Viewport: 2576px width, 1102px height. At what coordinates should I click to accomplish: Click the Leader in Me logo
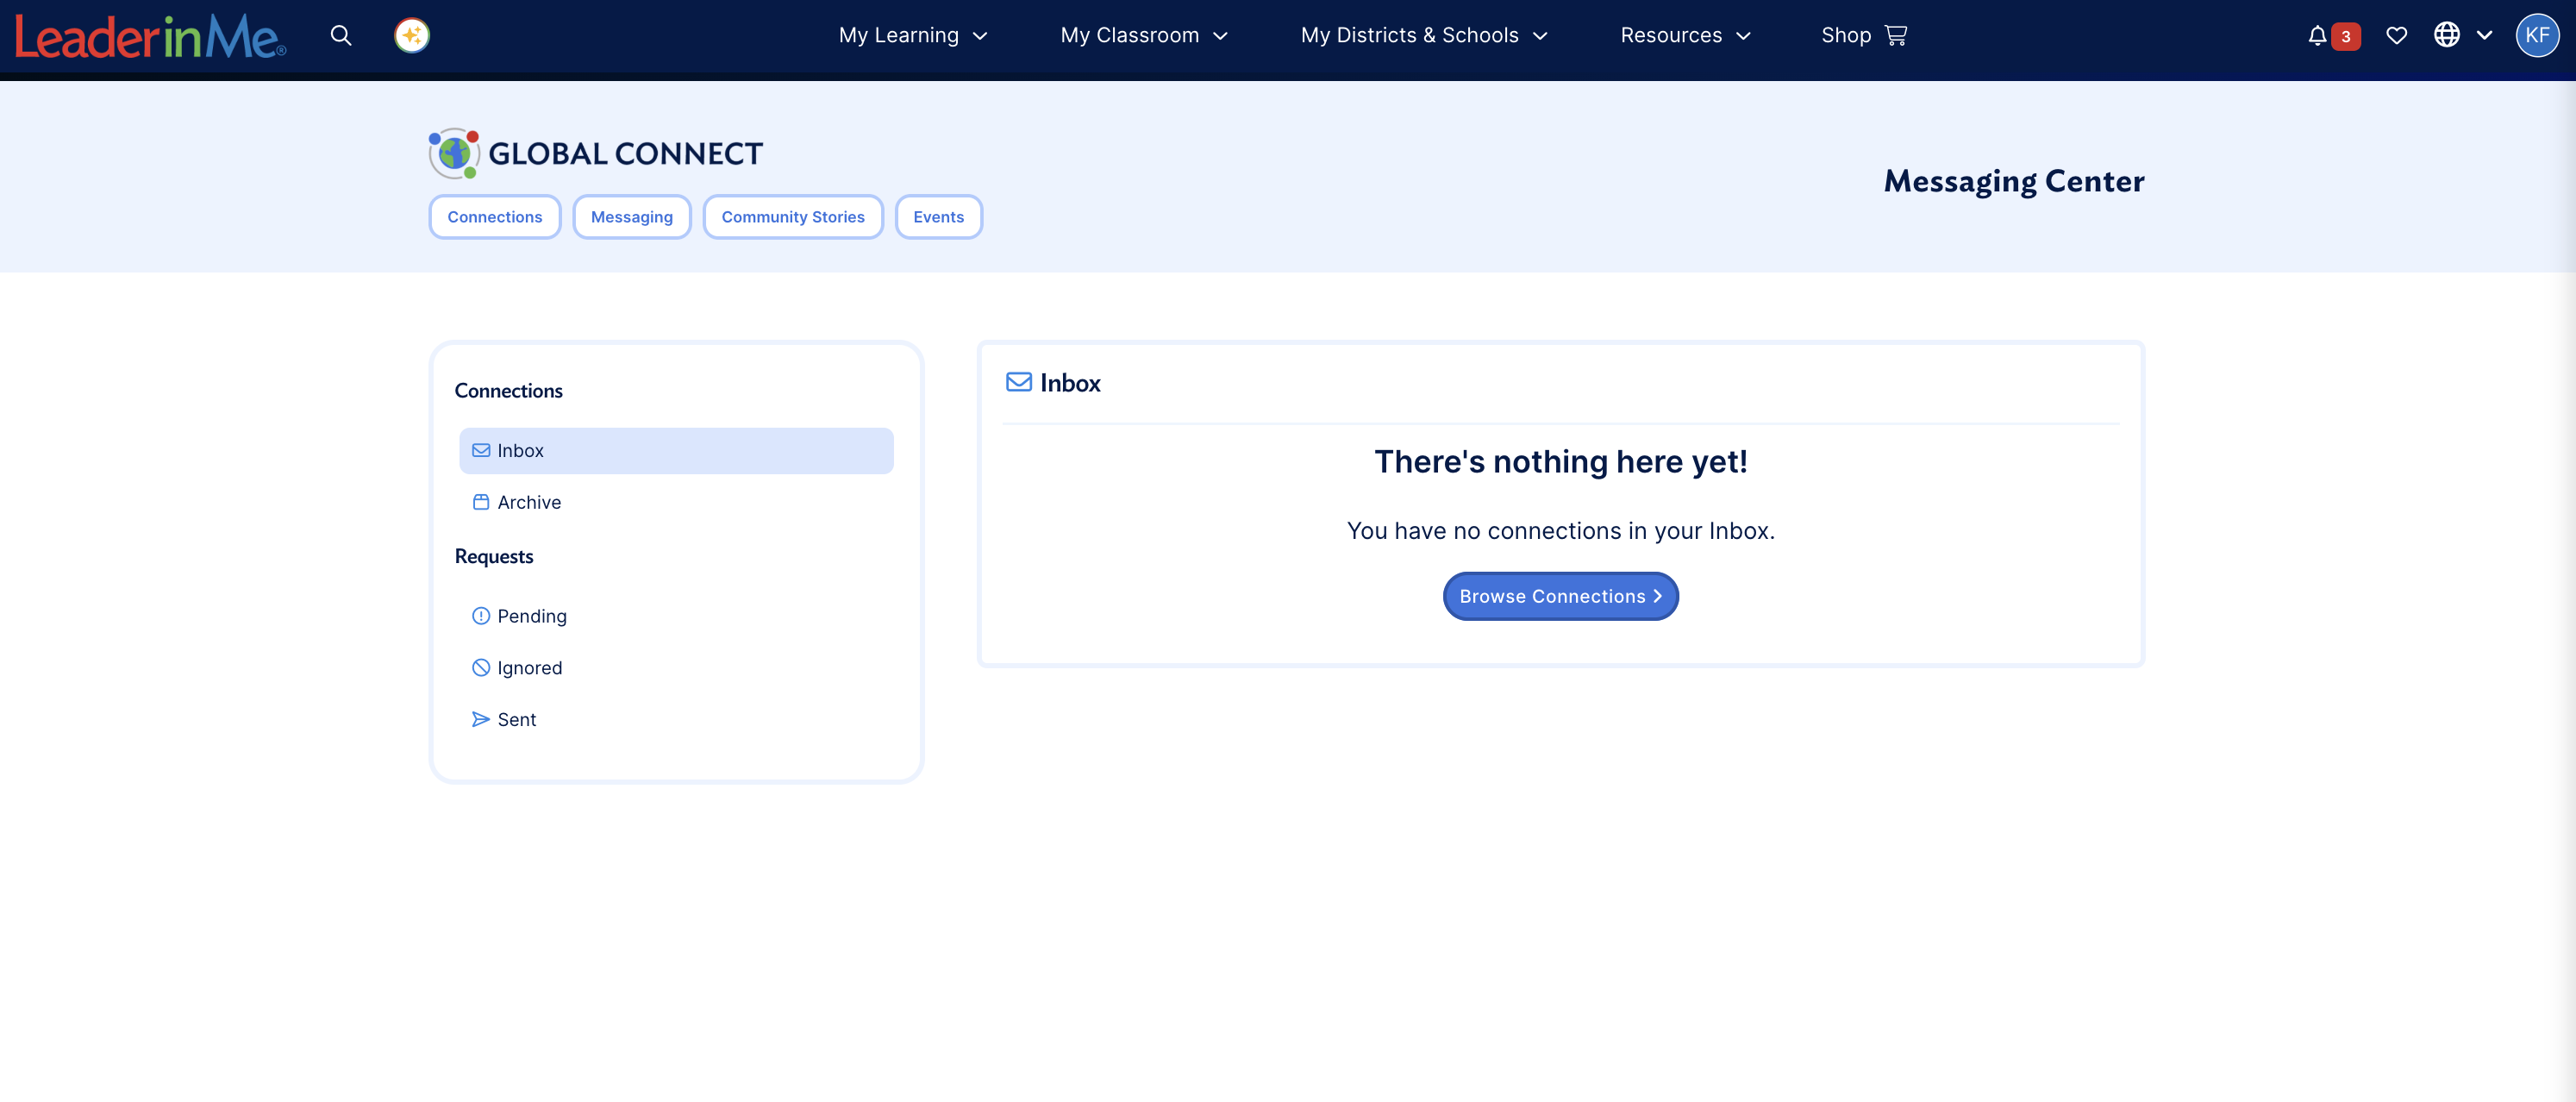point(150,37)
